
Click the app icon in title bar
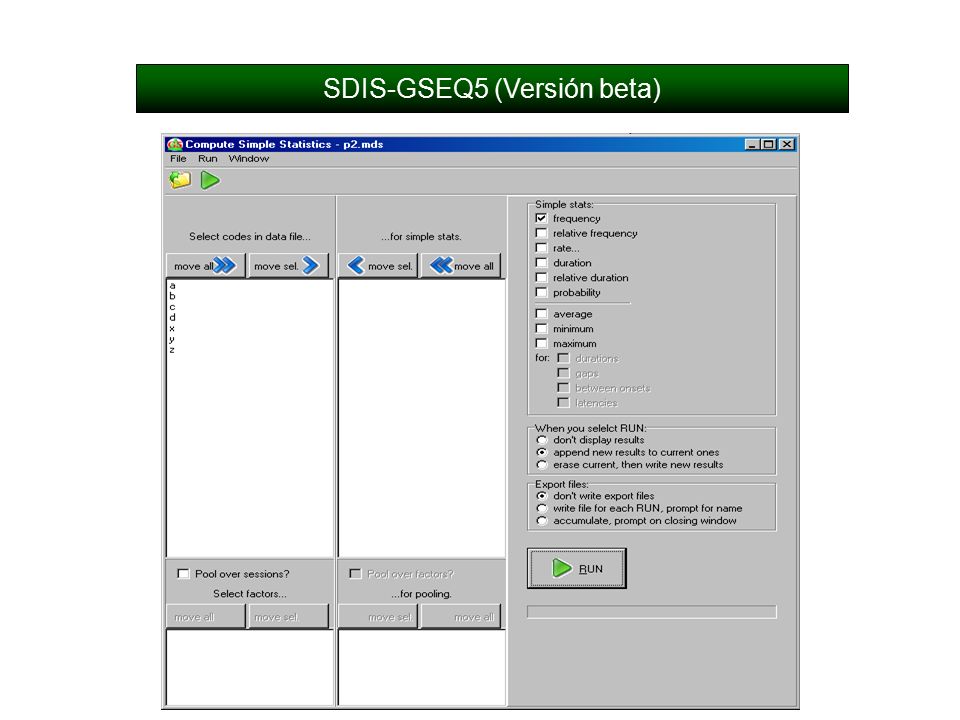pyautogui.click(x=175, y=144)
